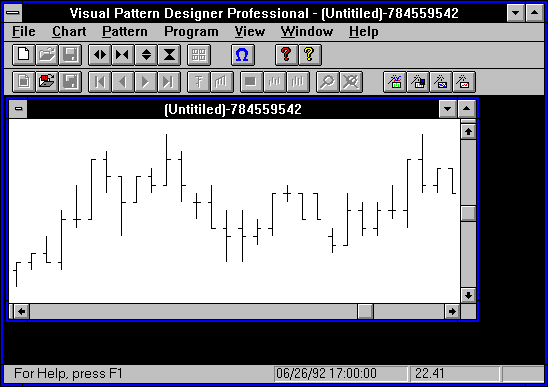Select the expand horizontally arrows icon
This screenshot has height=387, width=548.
(x=100, y=55)
